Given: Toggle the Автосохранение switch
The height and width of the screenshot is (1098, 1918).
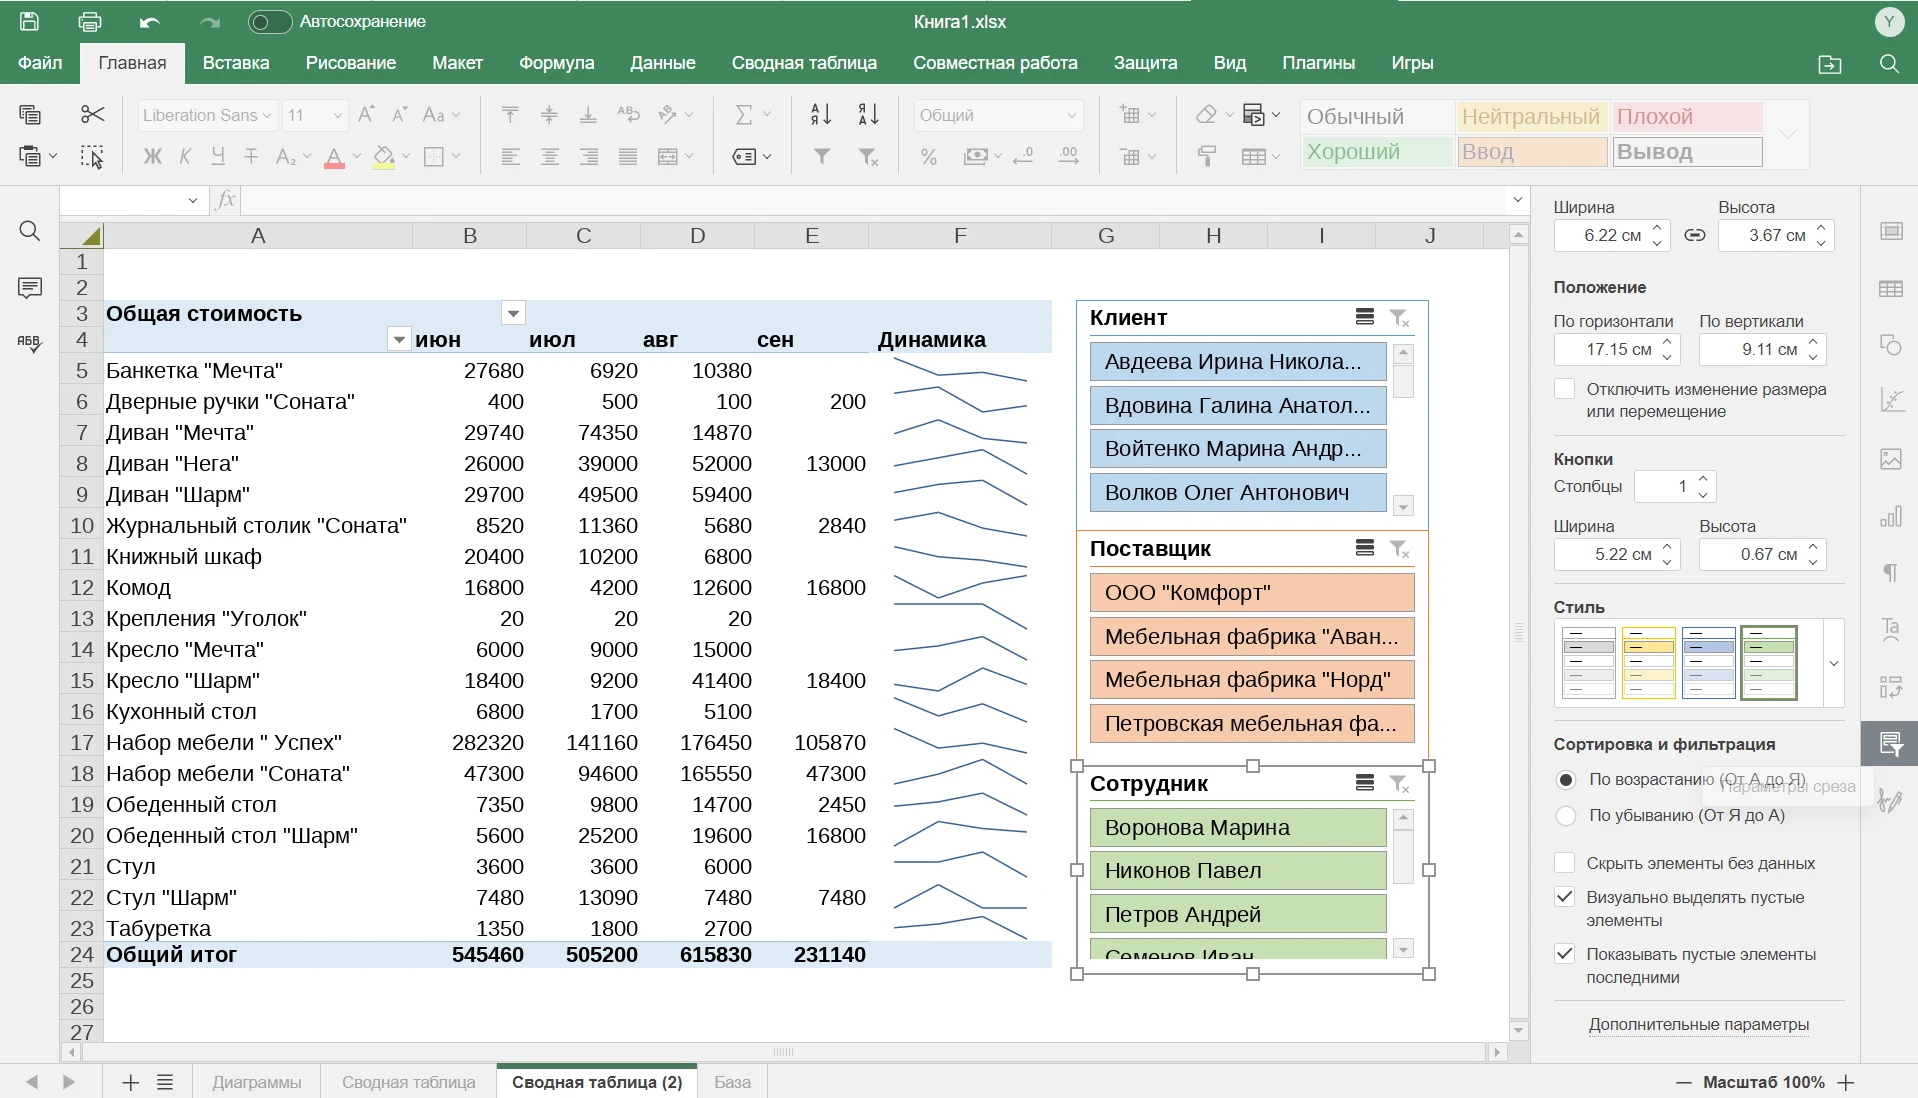Looking at the screenshot, I should [x=270, y=21].
